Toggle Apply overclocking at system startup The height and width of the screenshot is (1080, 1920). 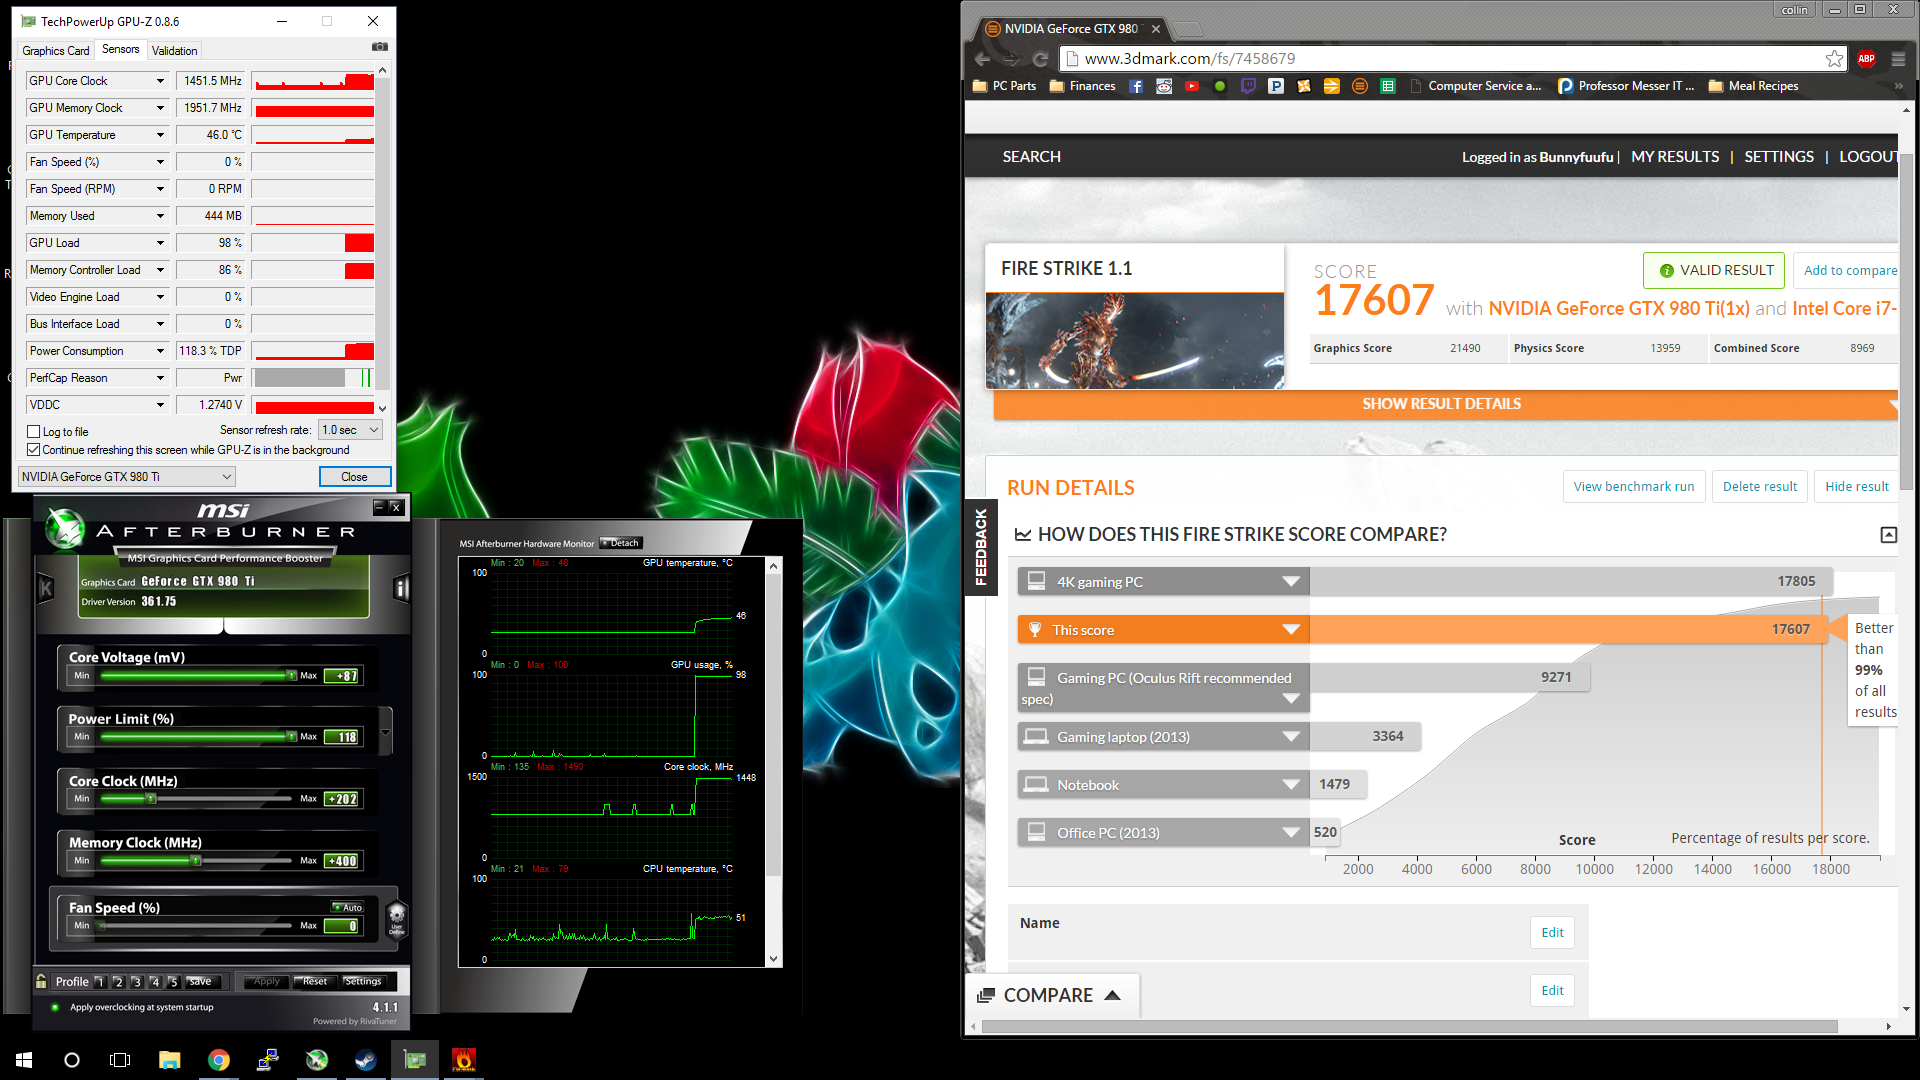[55, 1007]
